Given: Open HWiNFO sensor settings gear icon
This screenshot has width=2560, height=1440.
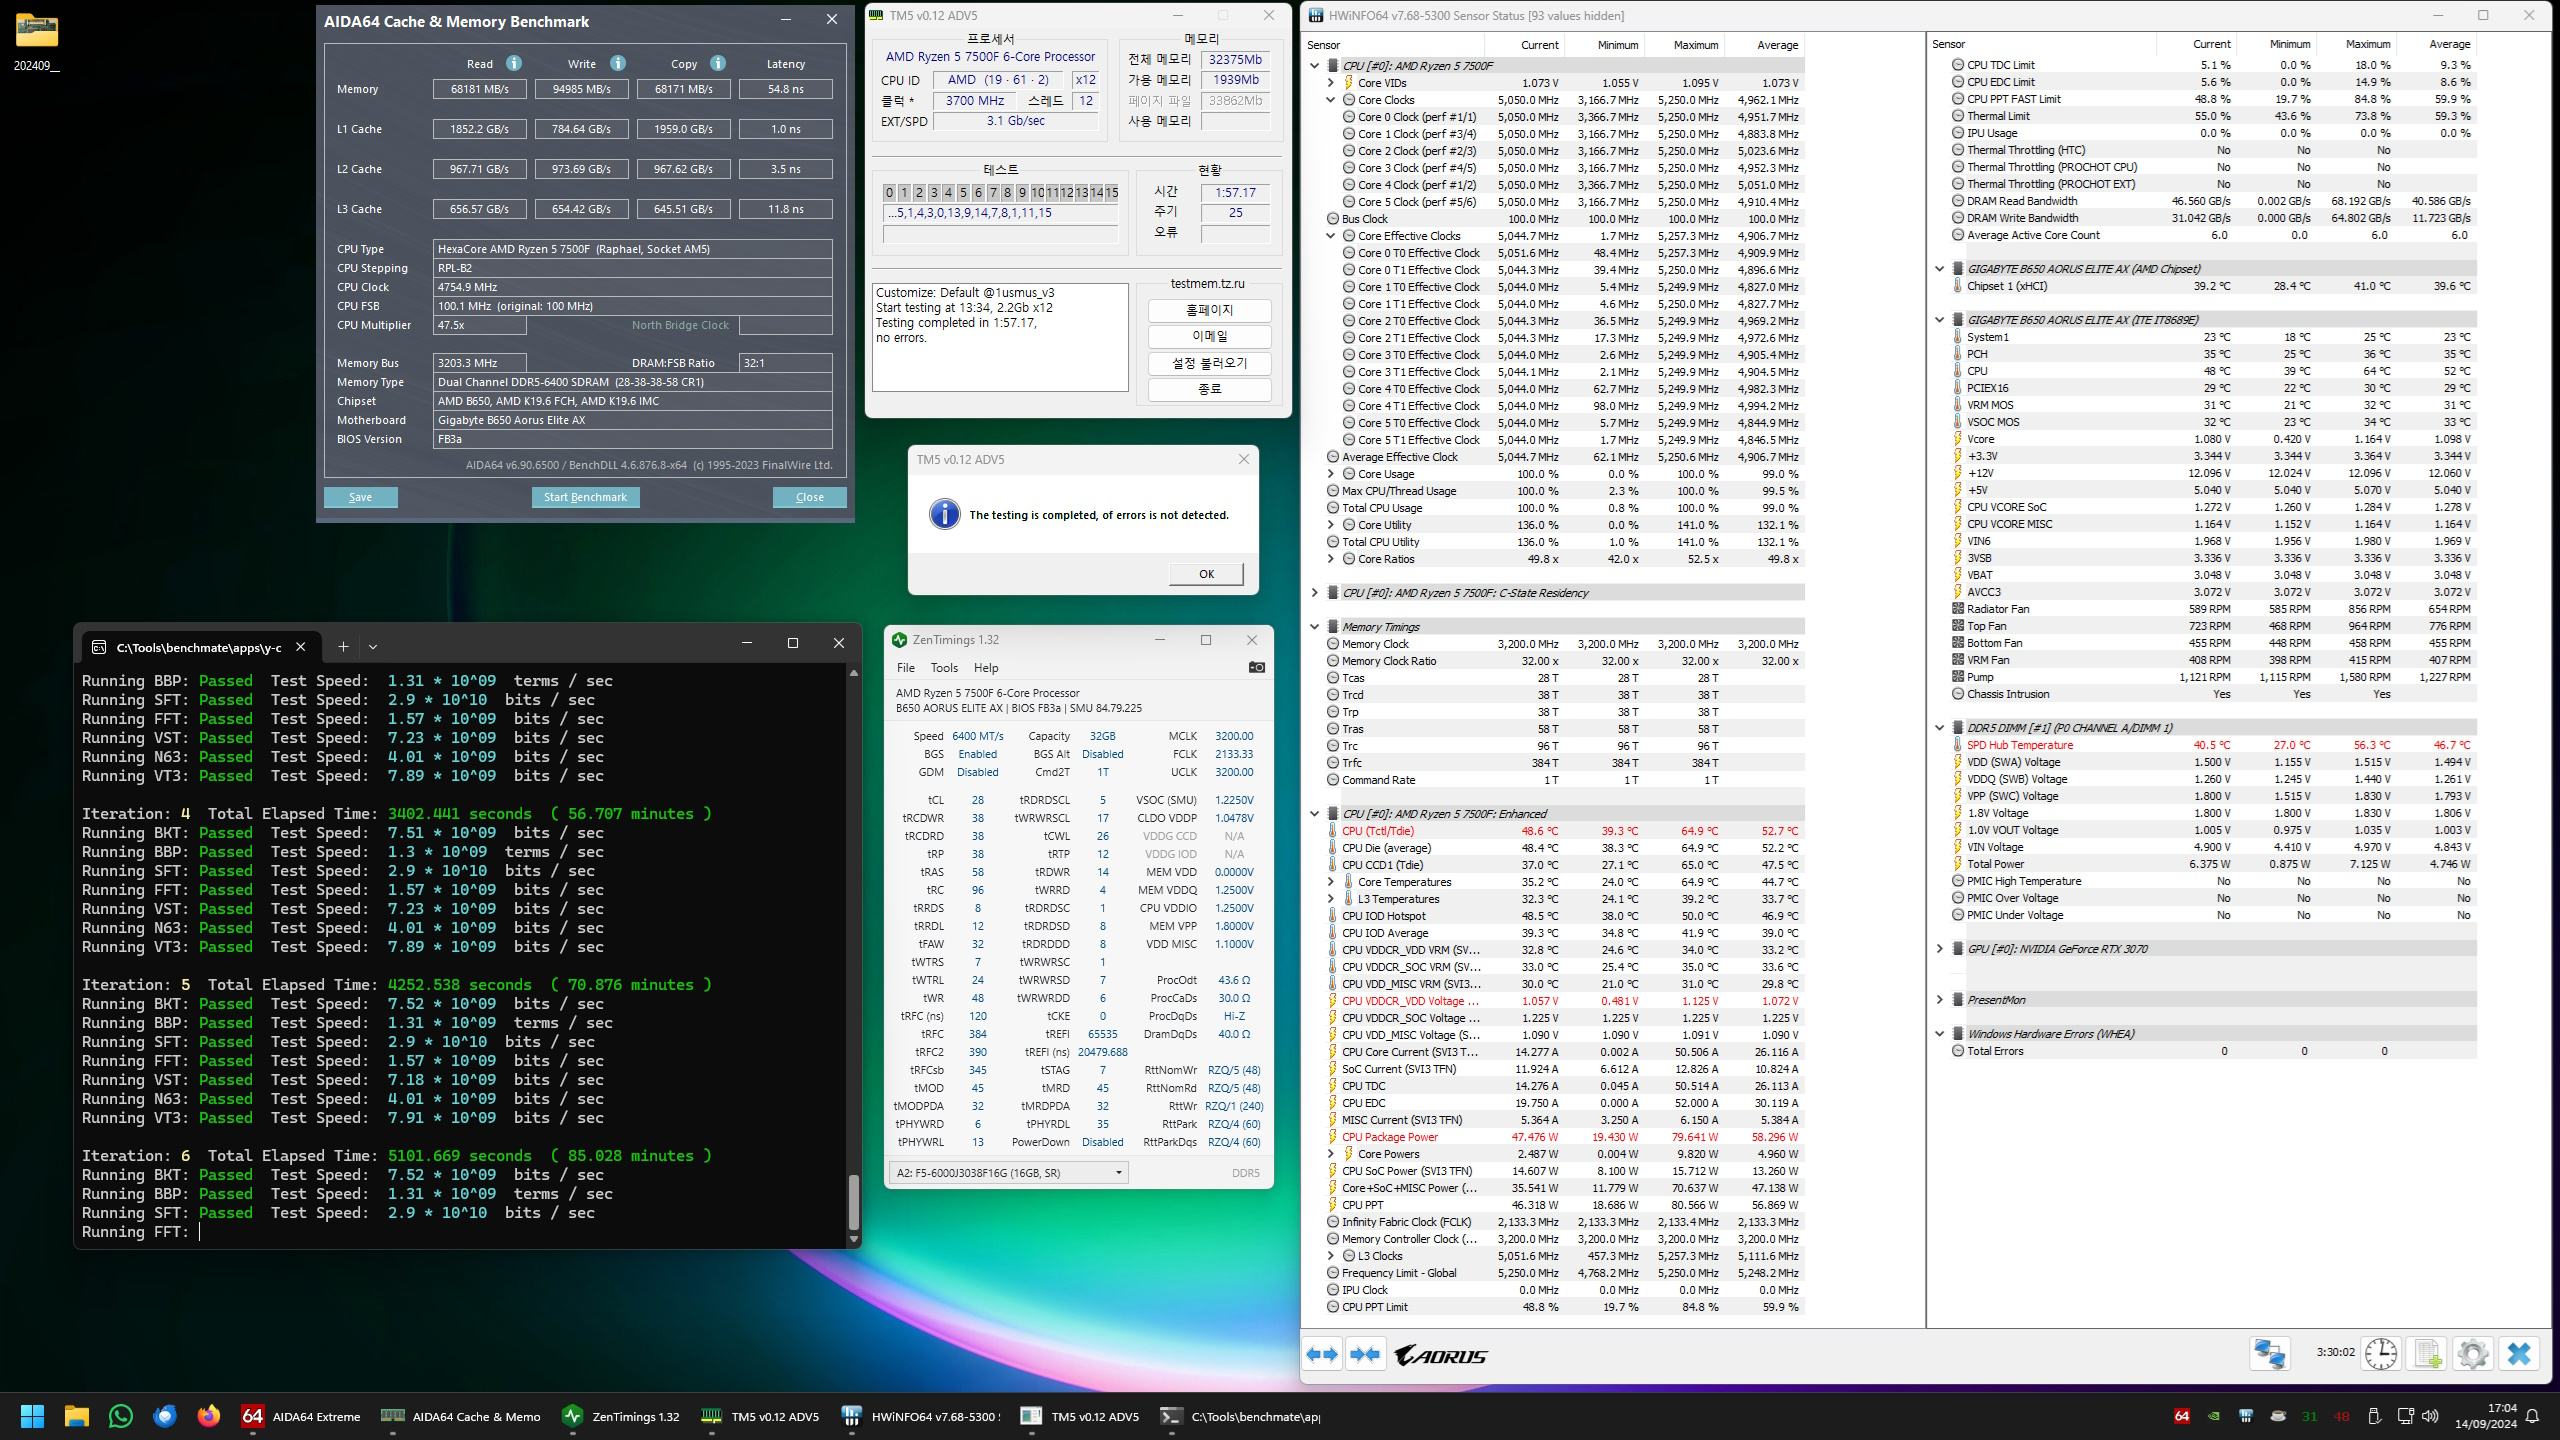Looking at the screenshot, I should click(2472, 1354).
